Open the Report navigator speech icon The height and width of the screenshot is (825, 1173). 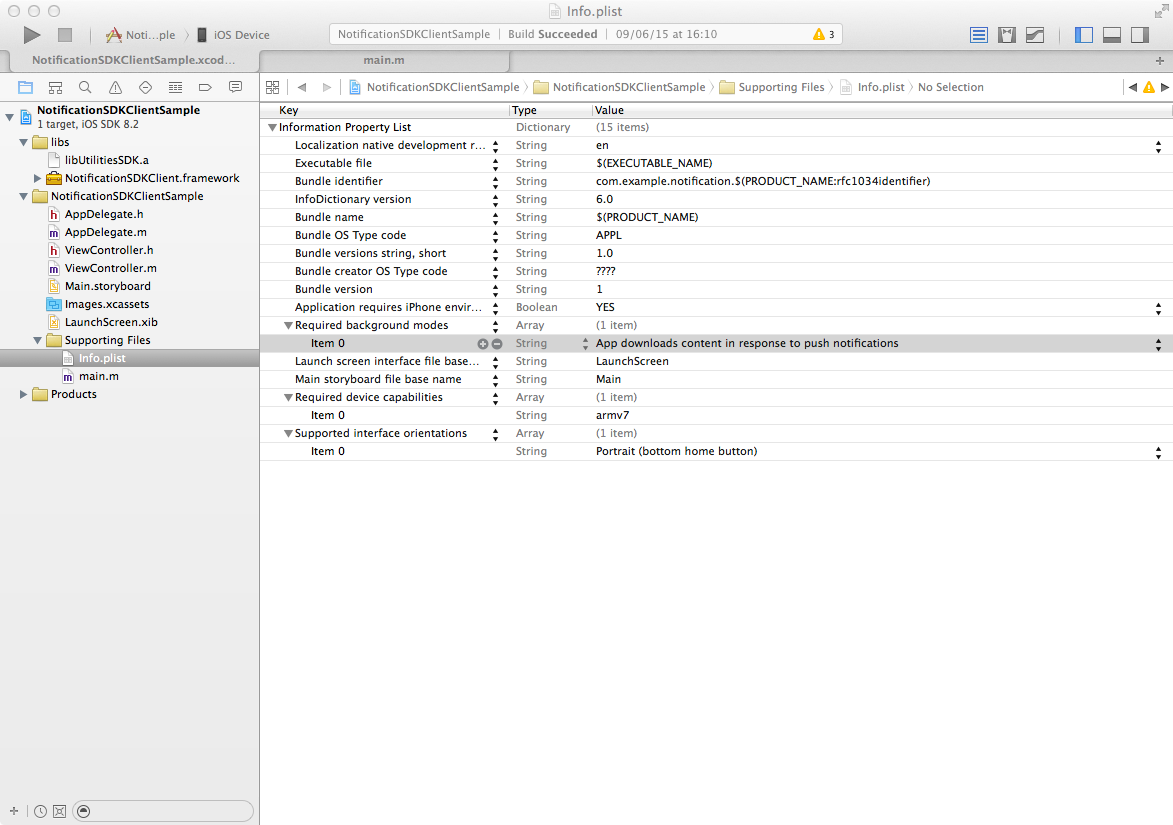click(x=235, y=88)
